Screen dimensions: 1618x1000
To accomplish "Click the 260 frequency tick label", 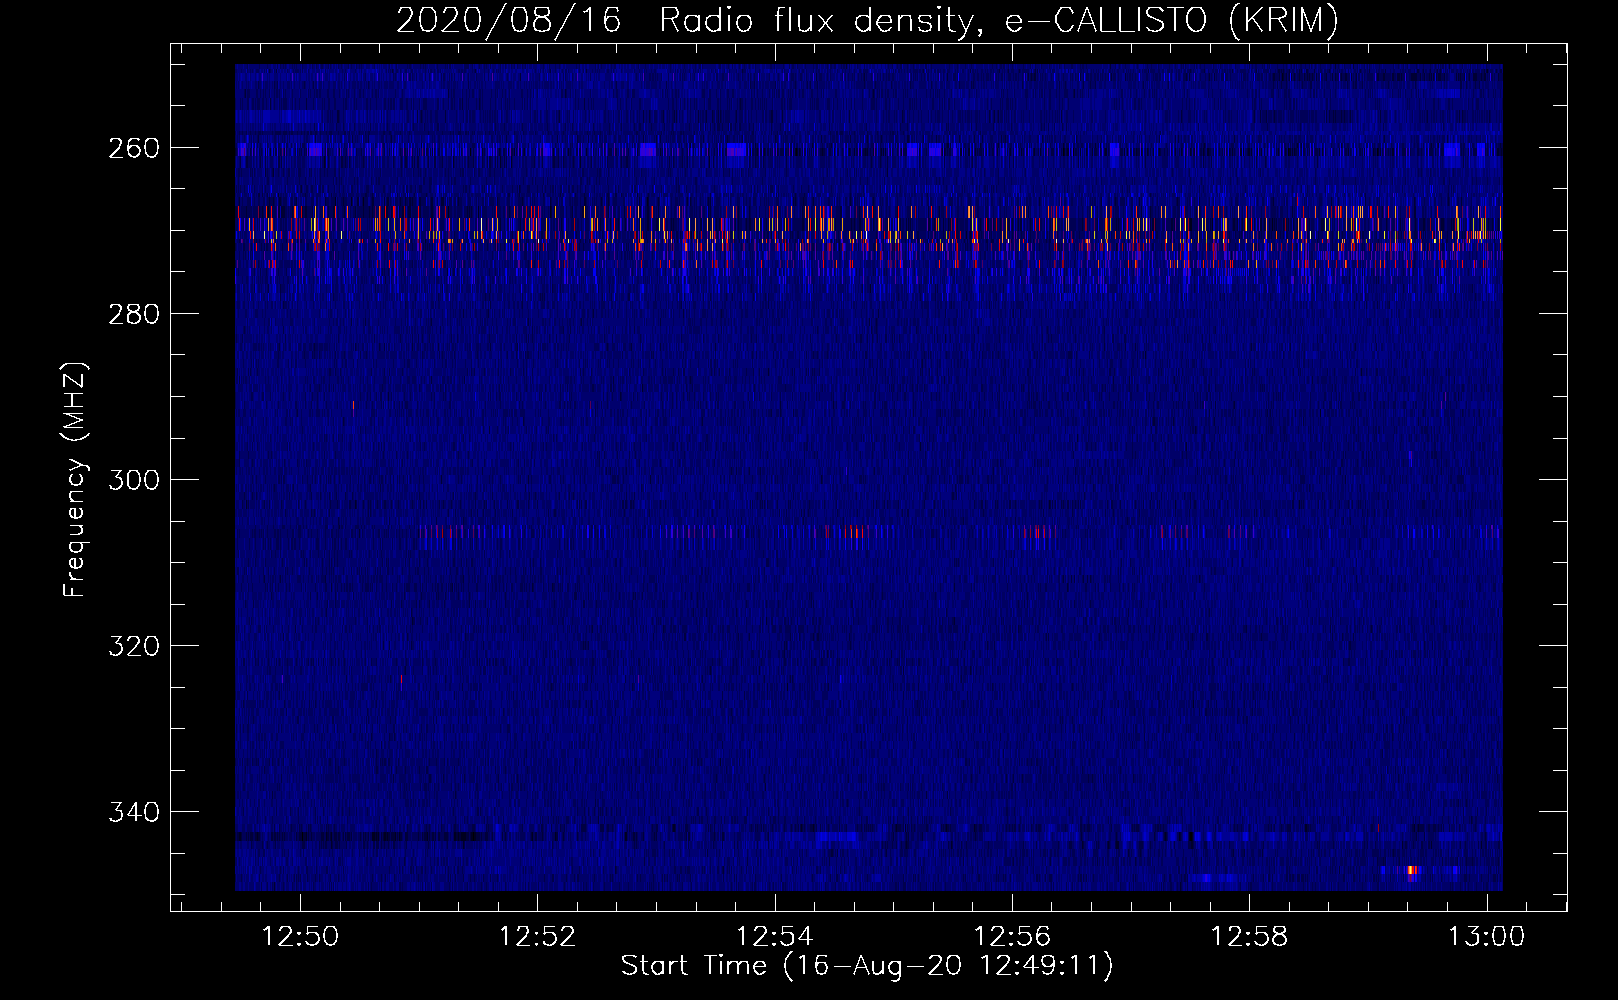I will [133, 148].
